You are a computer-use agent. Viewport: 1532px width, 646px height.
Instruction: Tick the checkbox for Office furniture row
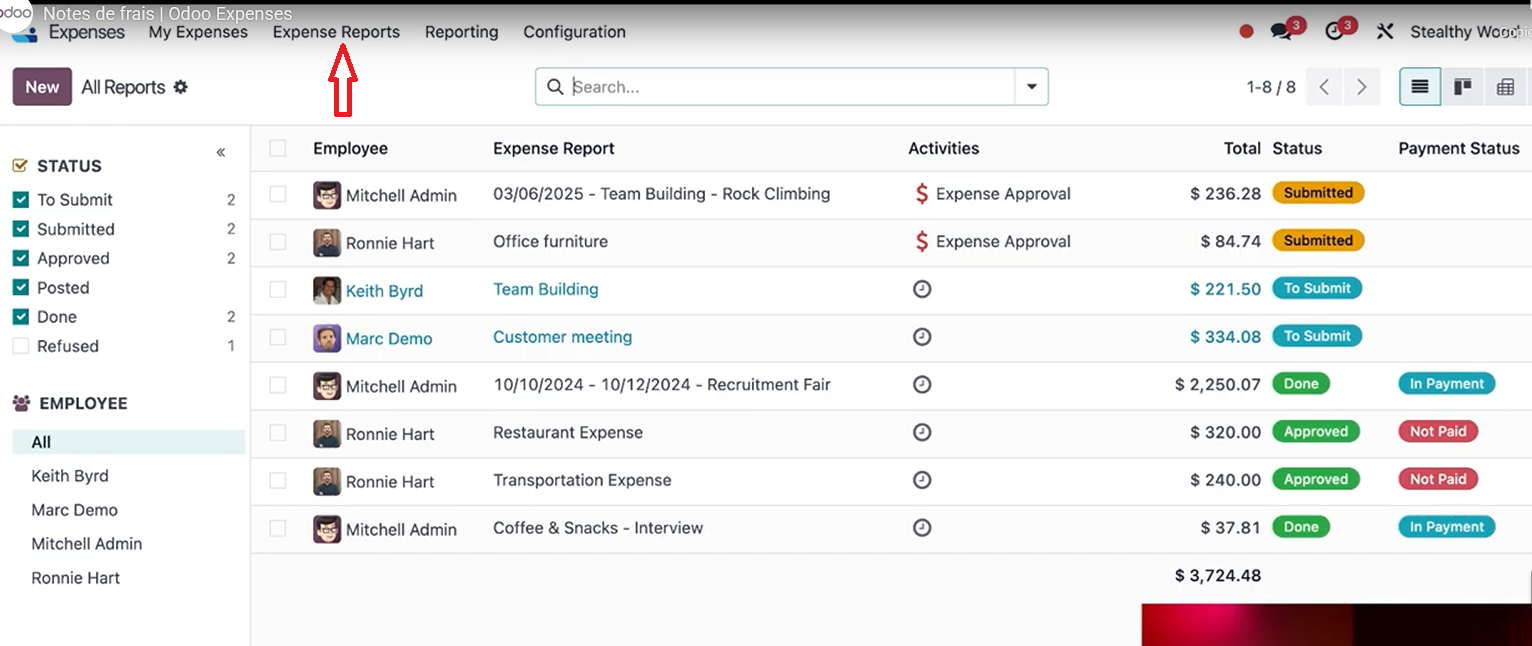278,242
